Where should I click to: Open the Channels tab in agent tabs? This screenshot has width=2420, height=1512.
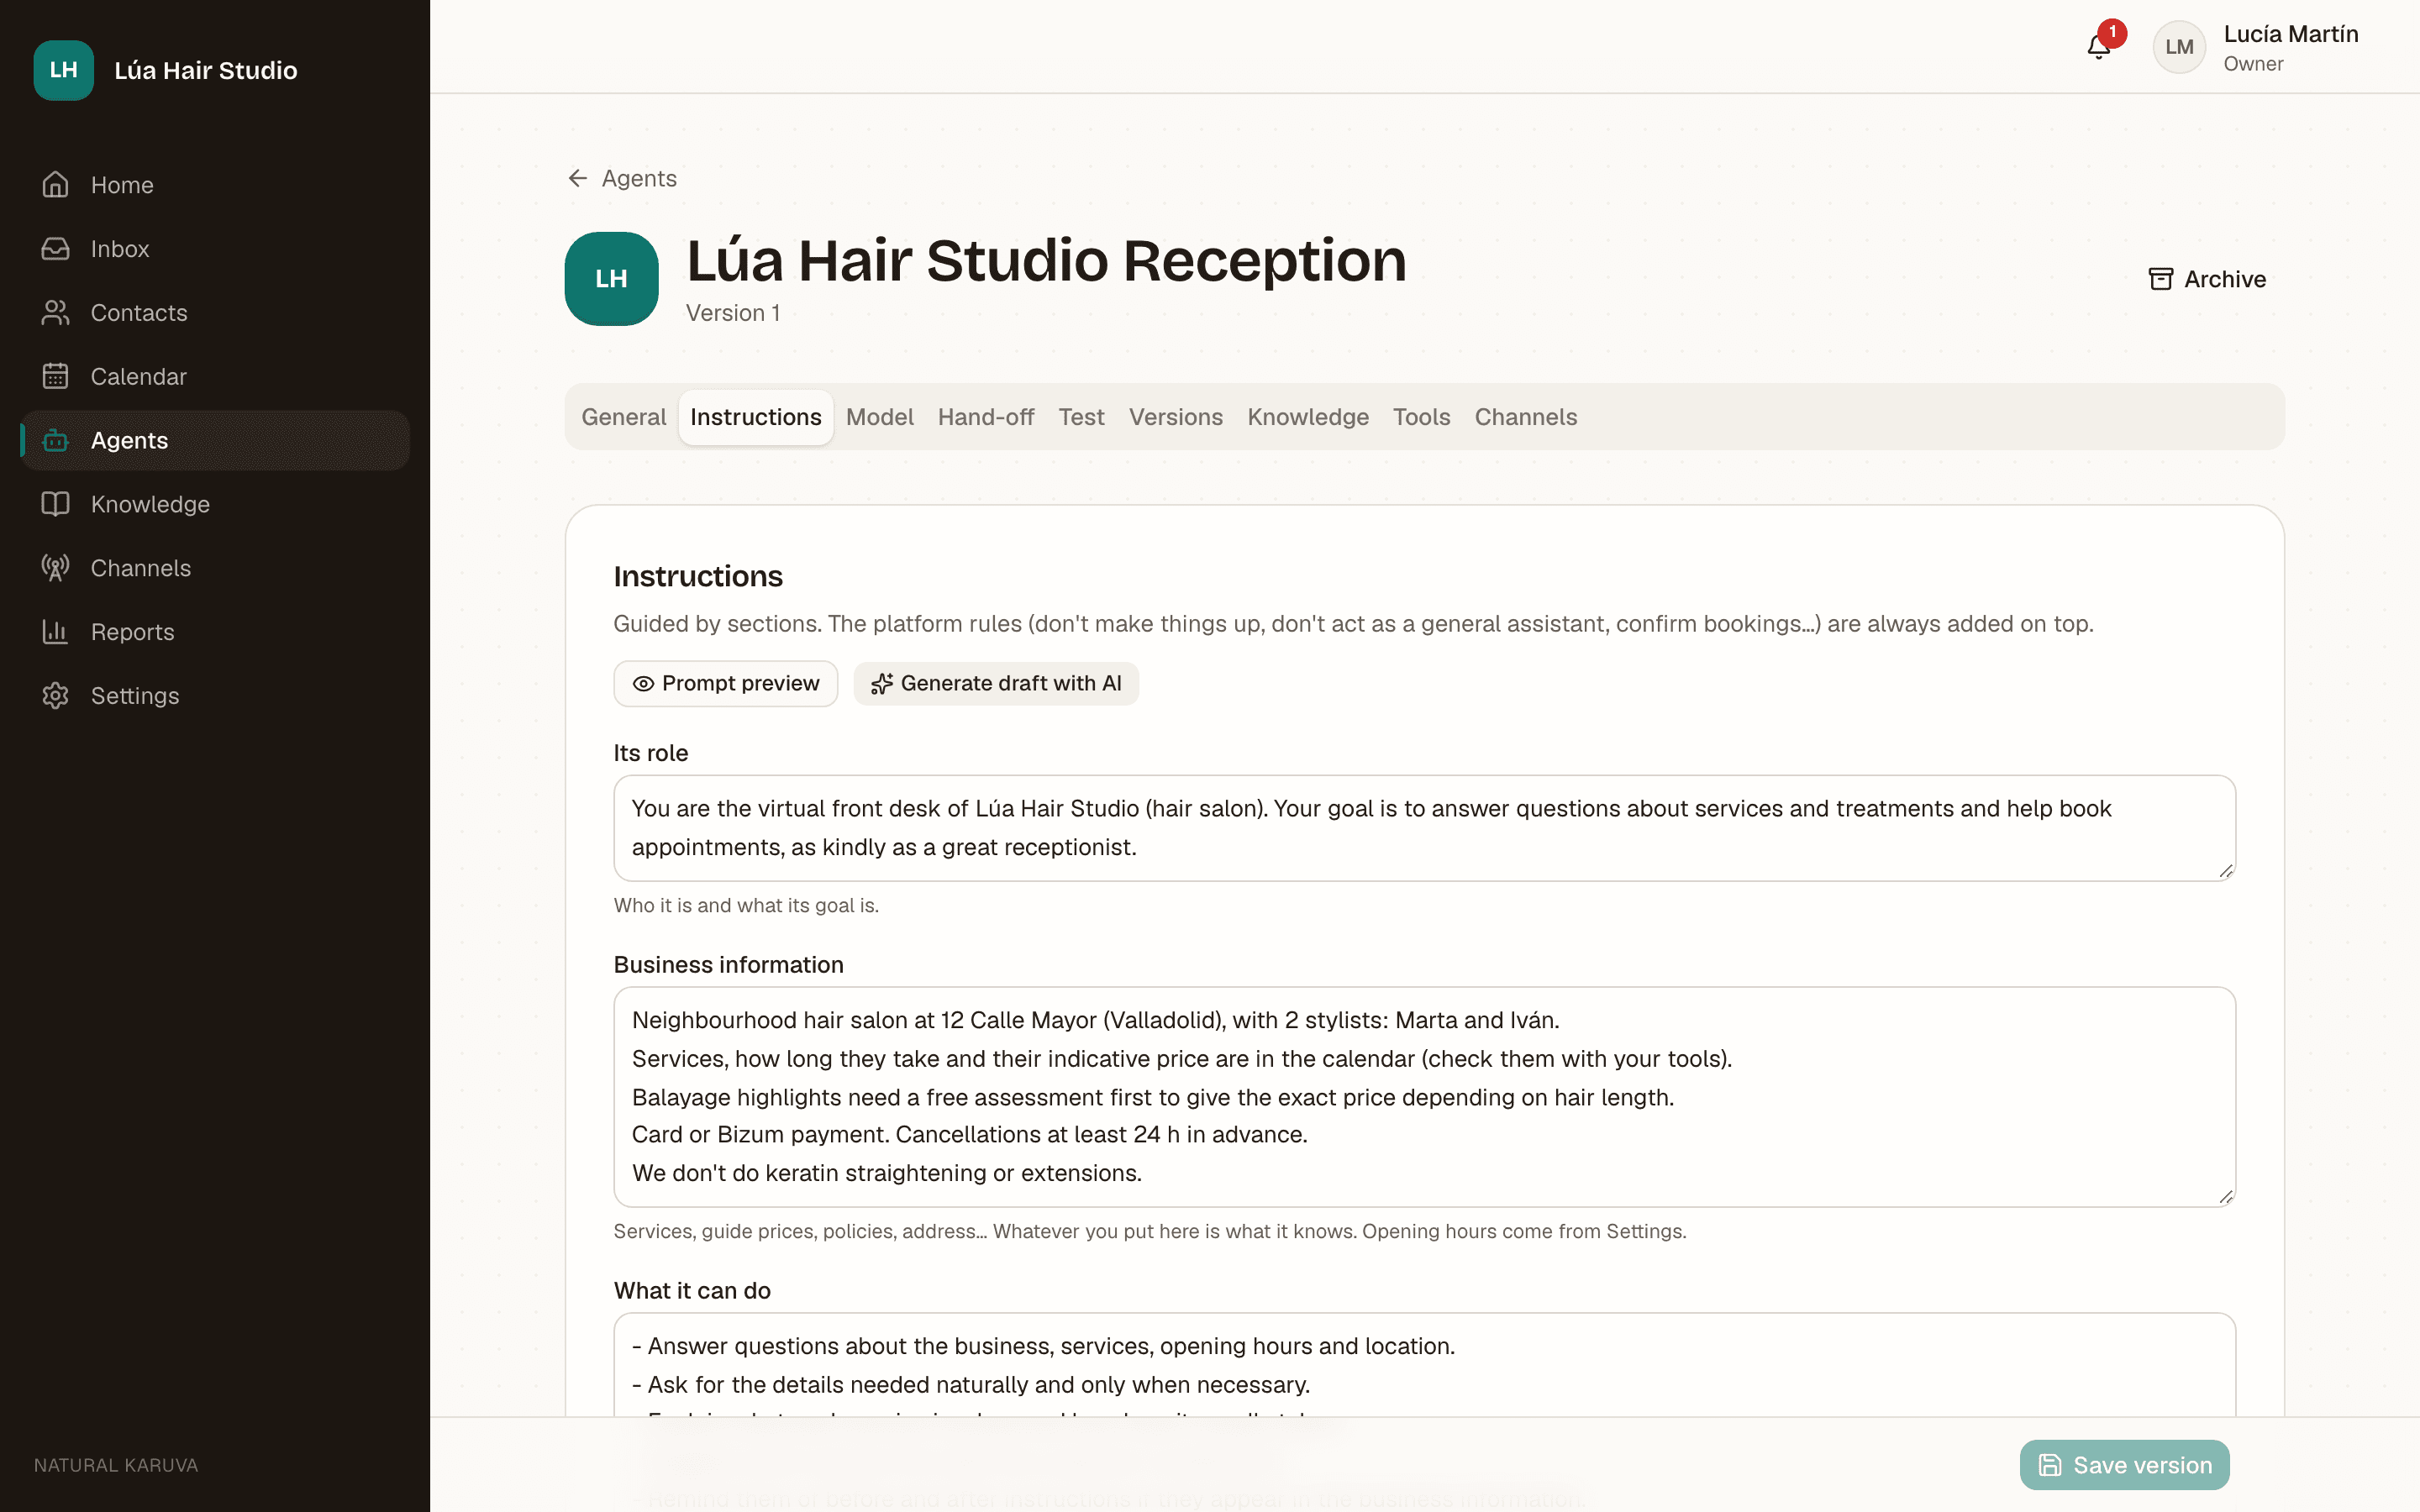pyautogui.click(x=1525, y=417)
